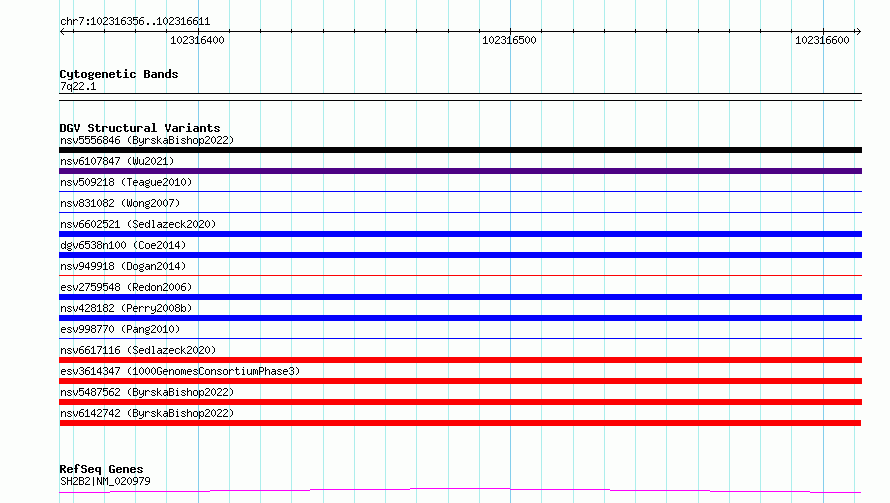The image size is (890, 503).
Task: Click the nsv509218 (Teague2010) label
Action: (126, 182)
